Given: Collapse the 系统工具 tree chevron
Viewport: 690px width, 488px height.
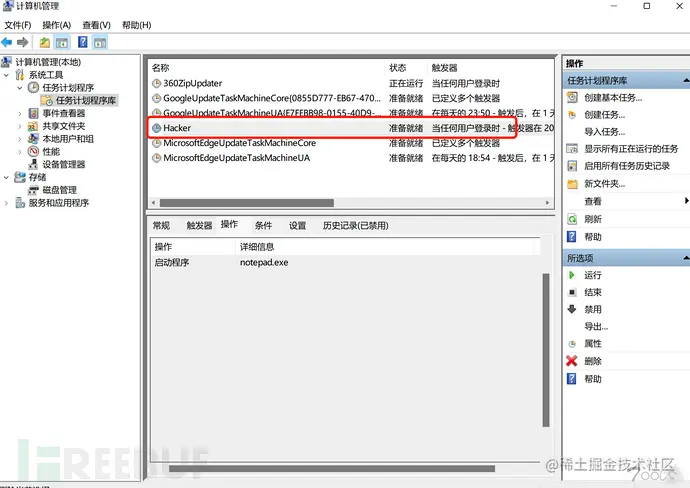Looking at the screenshot, I should pyautogui.click(x=6, y=75).
